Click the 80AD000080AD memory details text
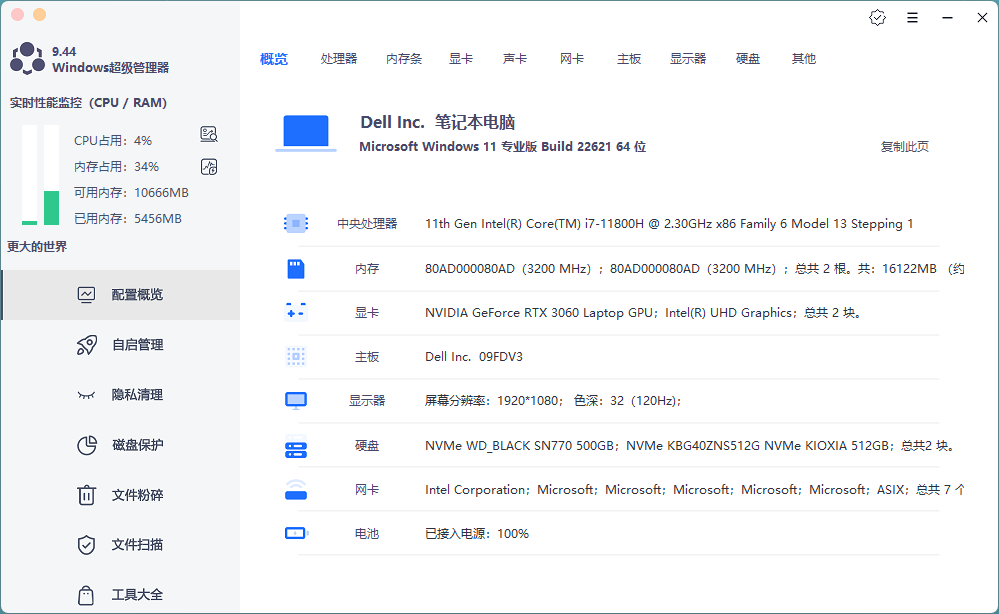This screenshot has width=999, height=614. point(694,269)
